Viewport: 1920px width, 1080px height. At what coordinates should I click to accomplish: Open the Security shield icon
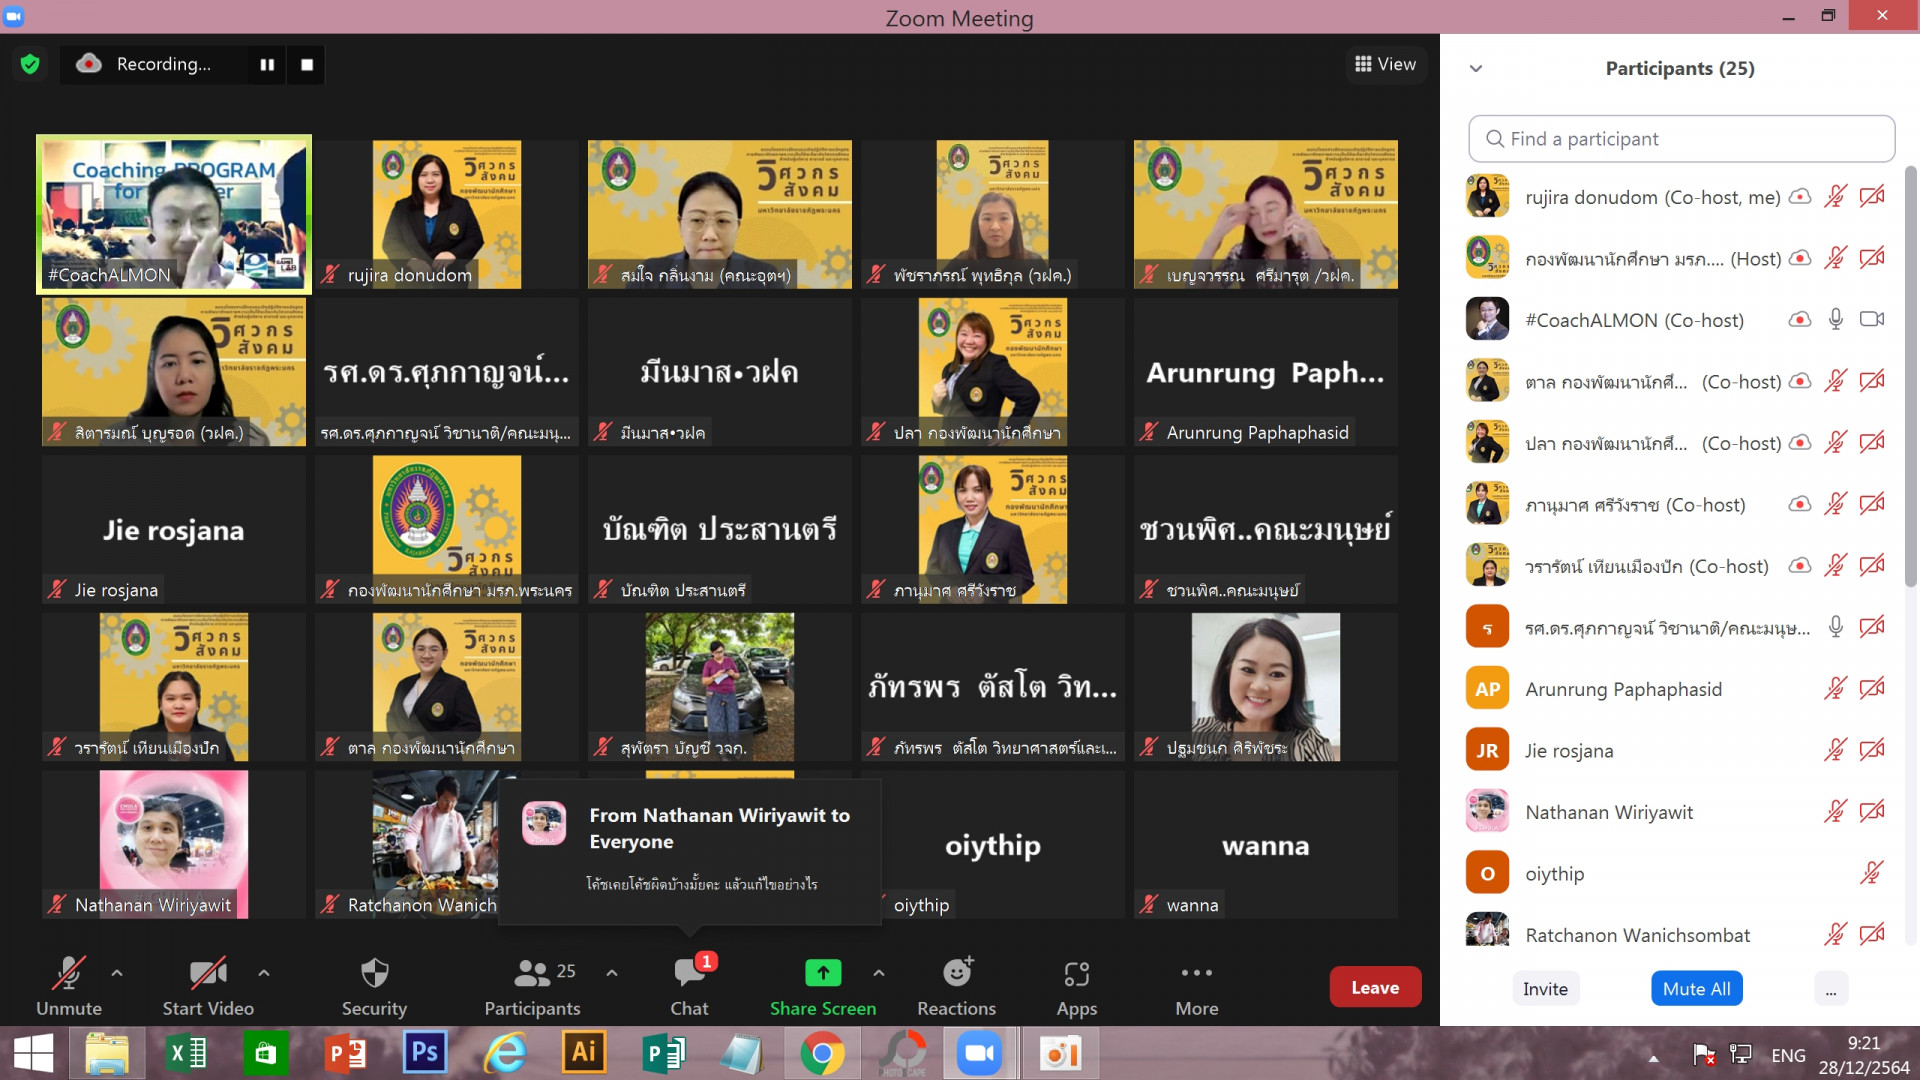(374, 973)
